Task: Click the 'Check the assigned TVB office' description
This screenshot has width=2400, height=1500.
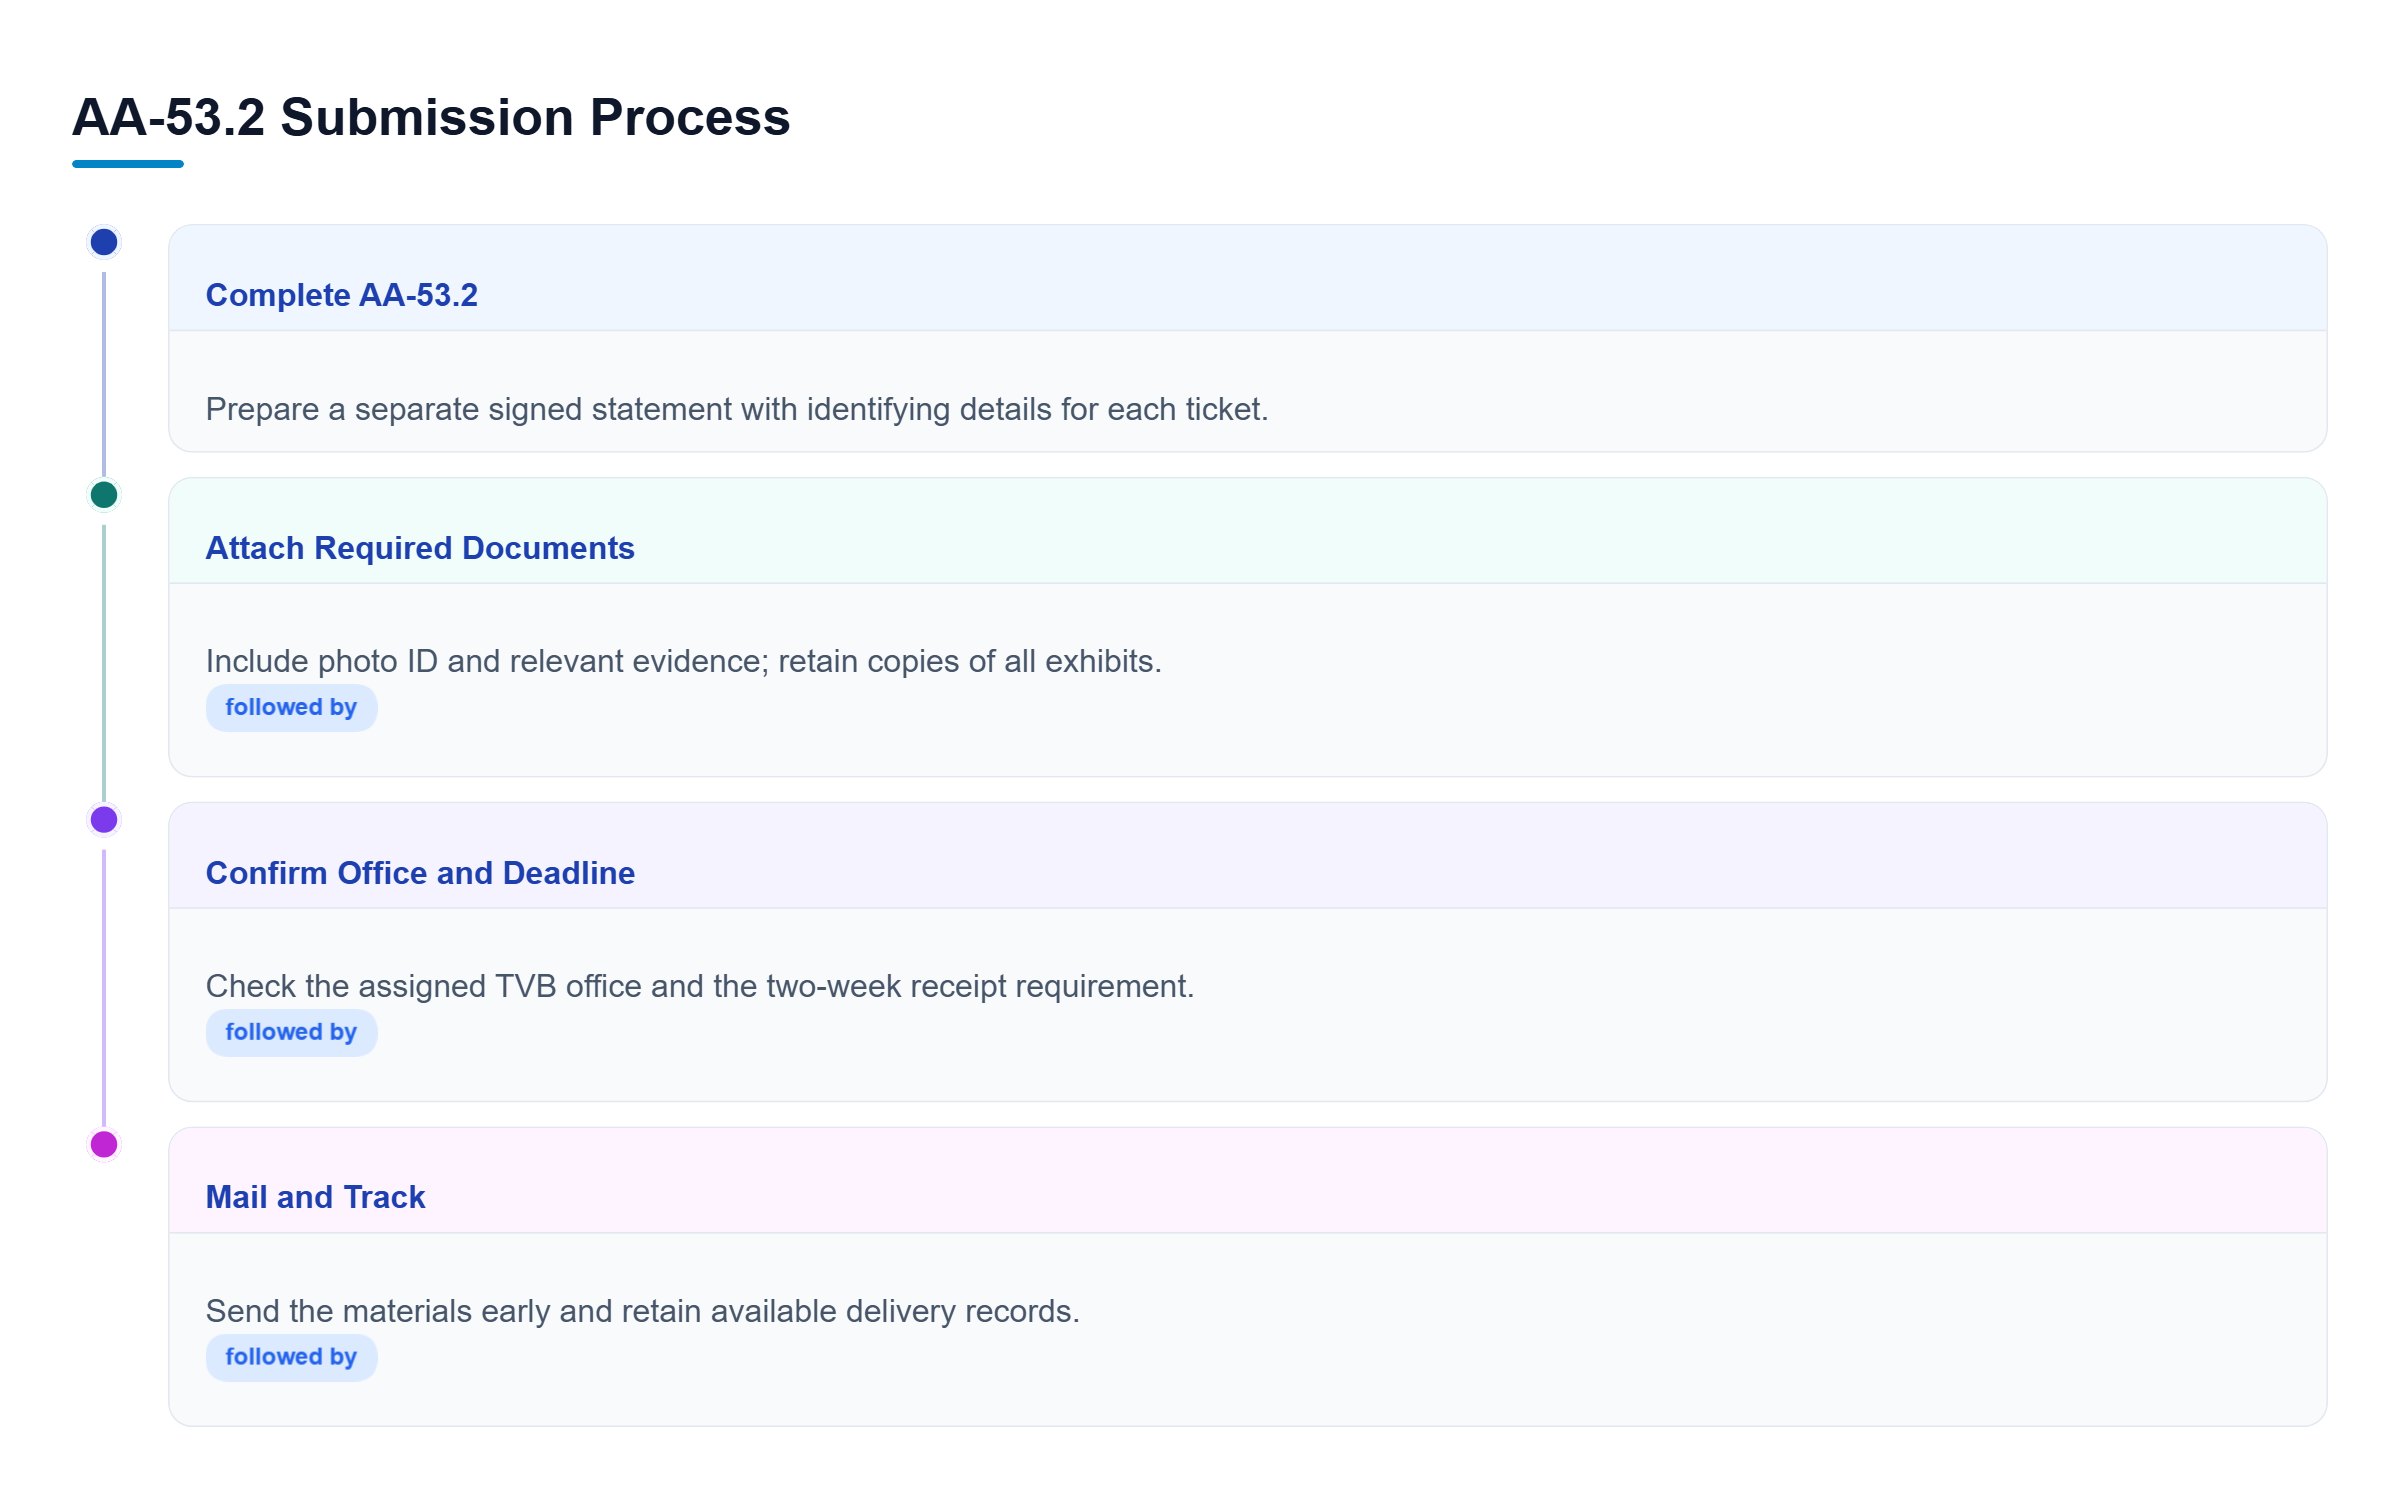Action: point(700,986)
